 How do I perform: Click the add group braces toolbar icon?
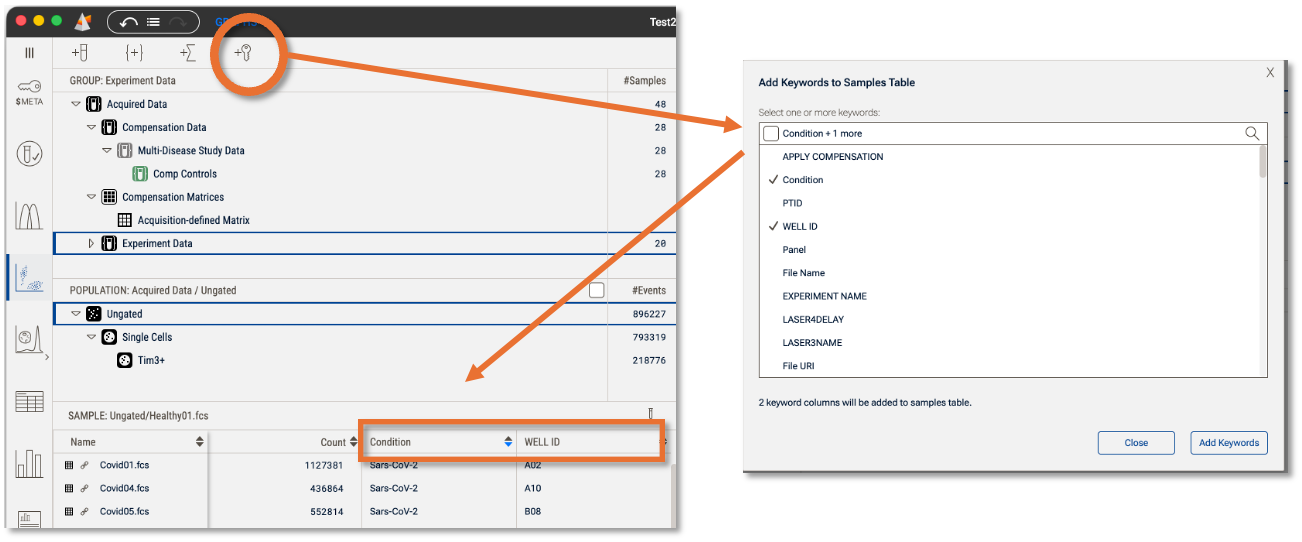click(134, 53)
